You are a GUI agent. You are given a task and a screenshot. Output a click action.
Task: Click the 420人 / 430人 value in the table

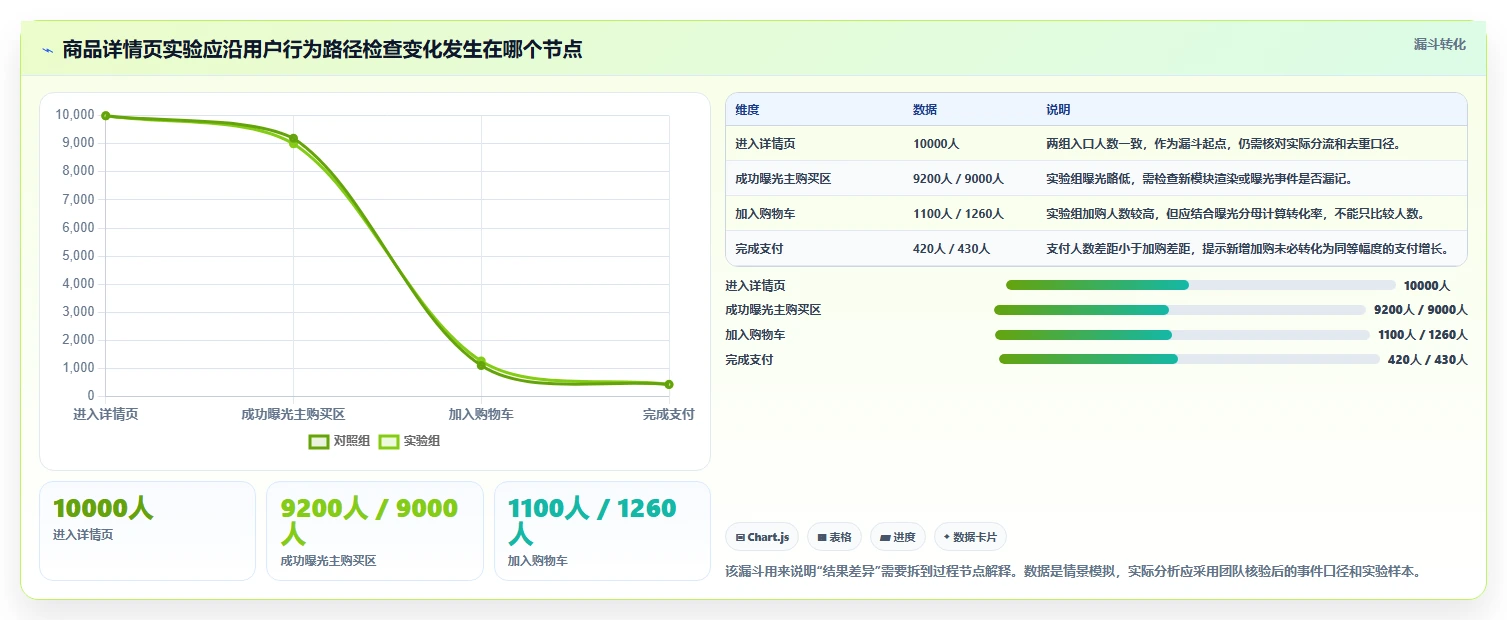(x=951, y=249)
